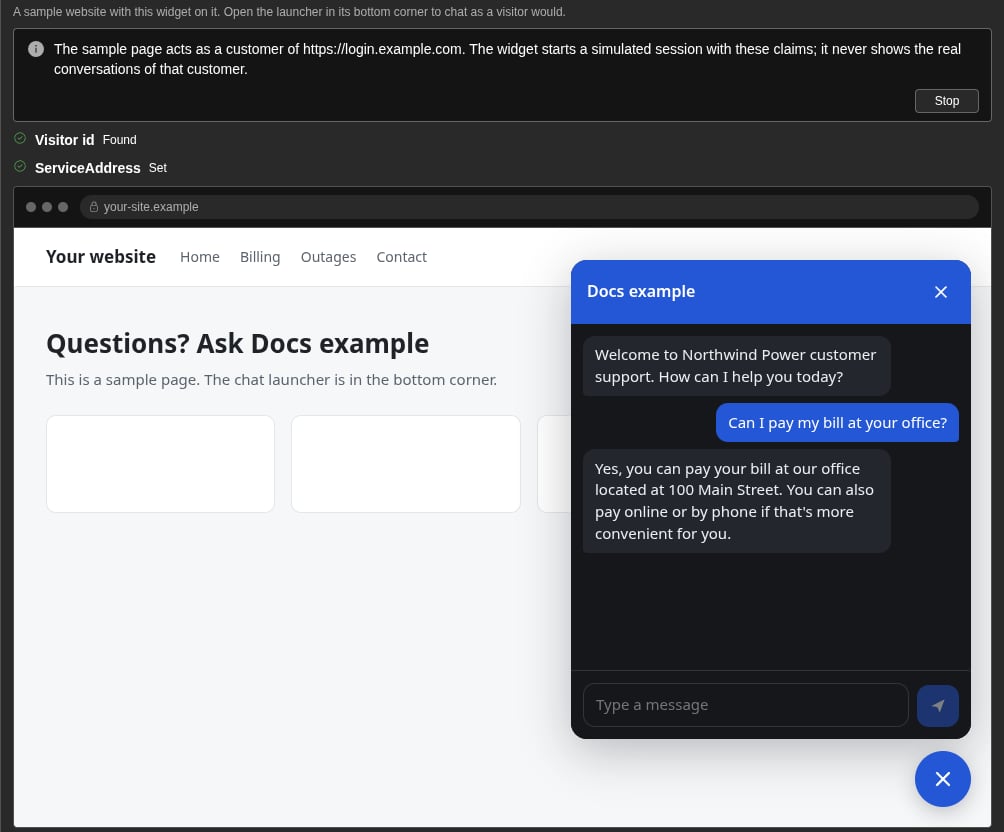Click the second empty sample card

[406, 464]
